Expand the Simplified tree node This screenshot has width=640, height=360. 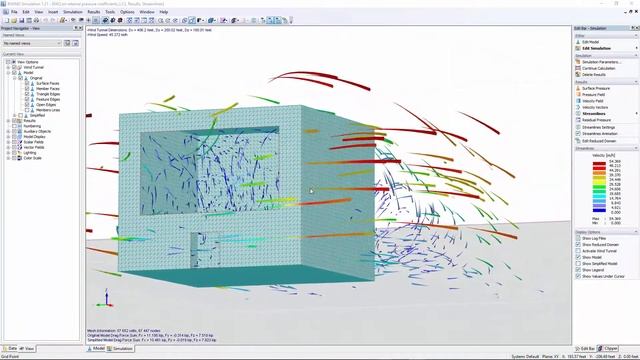click(15, 116)
